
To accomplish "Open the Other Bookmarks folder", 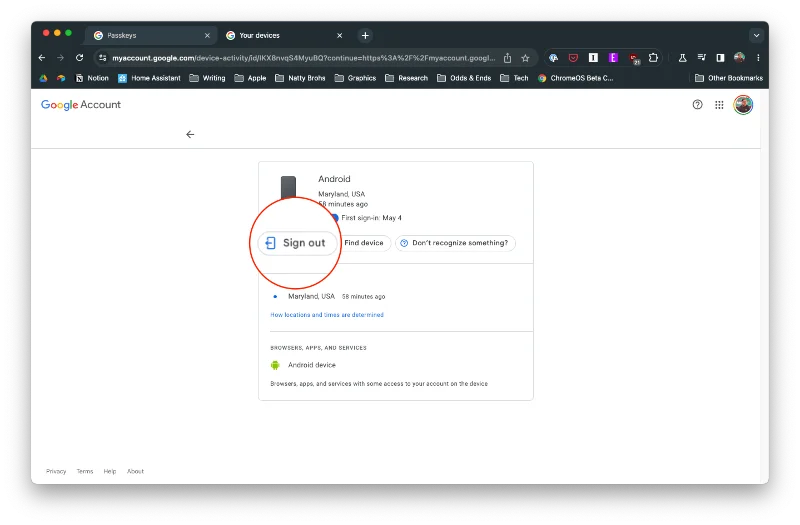I will [x=729, y=78].
